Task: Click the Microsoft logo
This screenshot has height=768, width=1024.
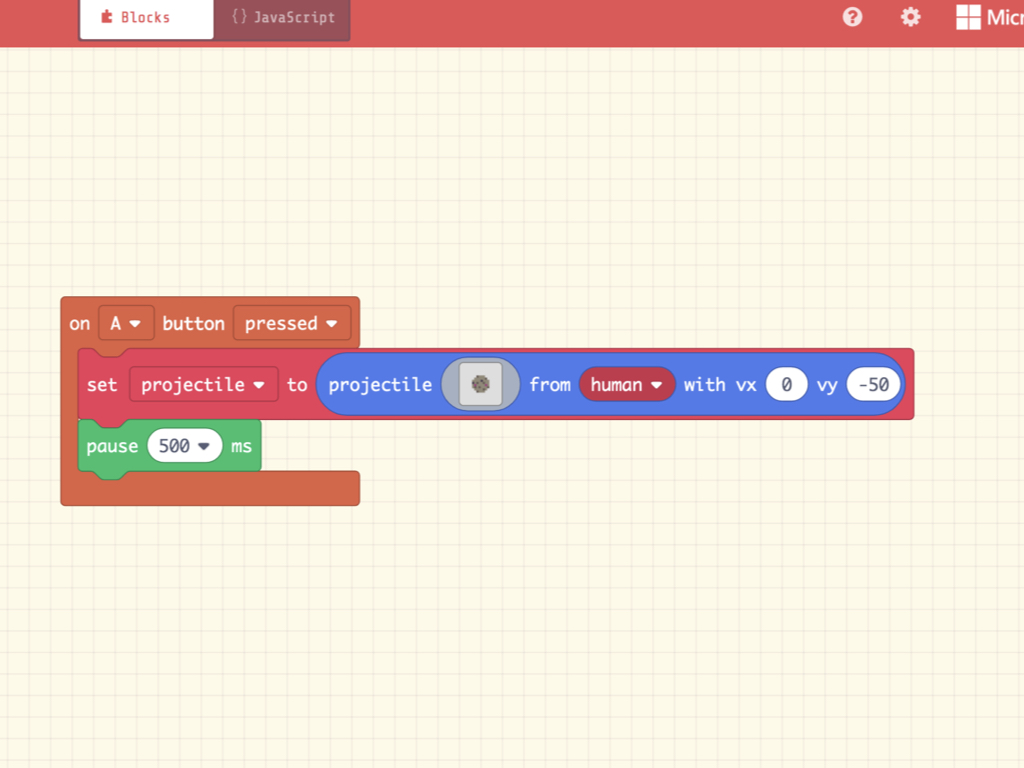Action: 989,17
